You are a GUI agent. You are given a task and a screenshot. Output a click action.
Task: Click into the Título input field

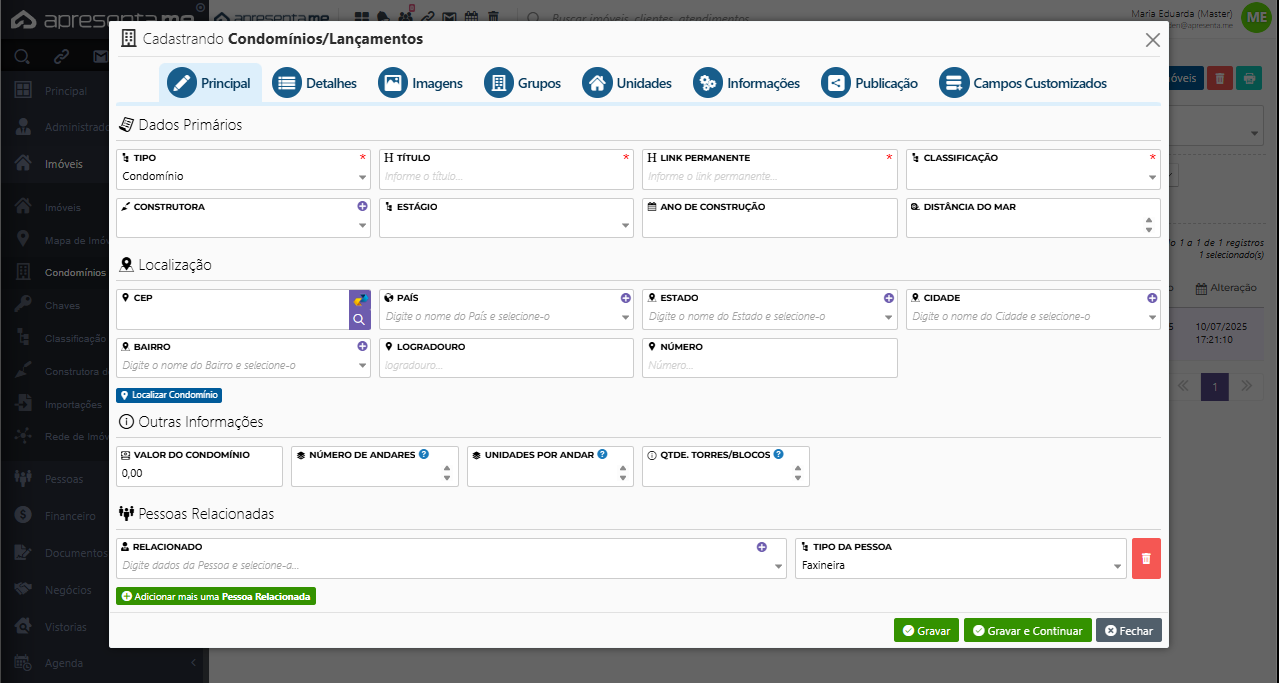[x=505, y=177]
